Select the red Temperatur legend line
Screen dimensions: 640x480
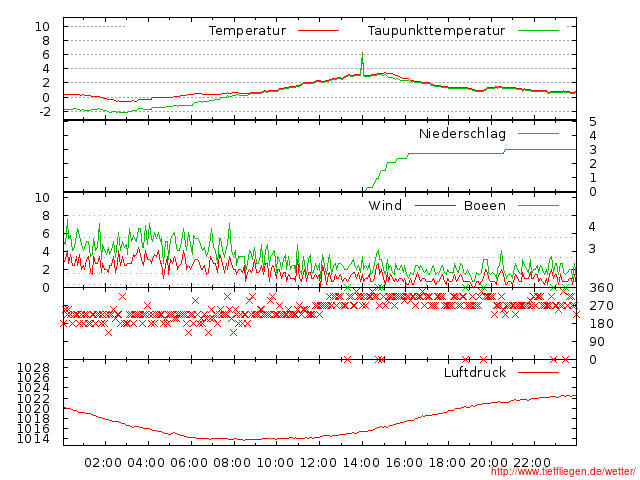(318, 31)
